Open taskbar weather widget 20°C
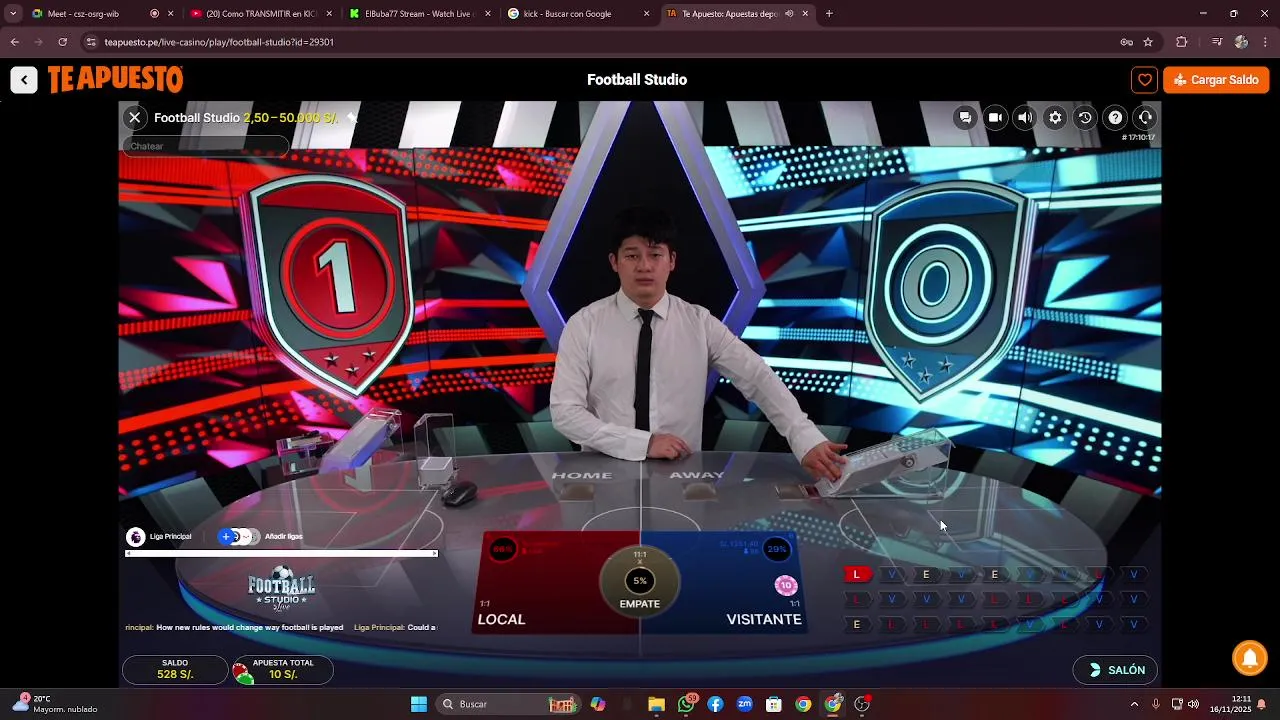 coord(55,704)
